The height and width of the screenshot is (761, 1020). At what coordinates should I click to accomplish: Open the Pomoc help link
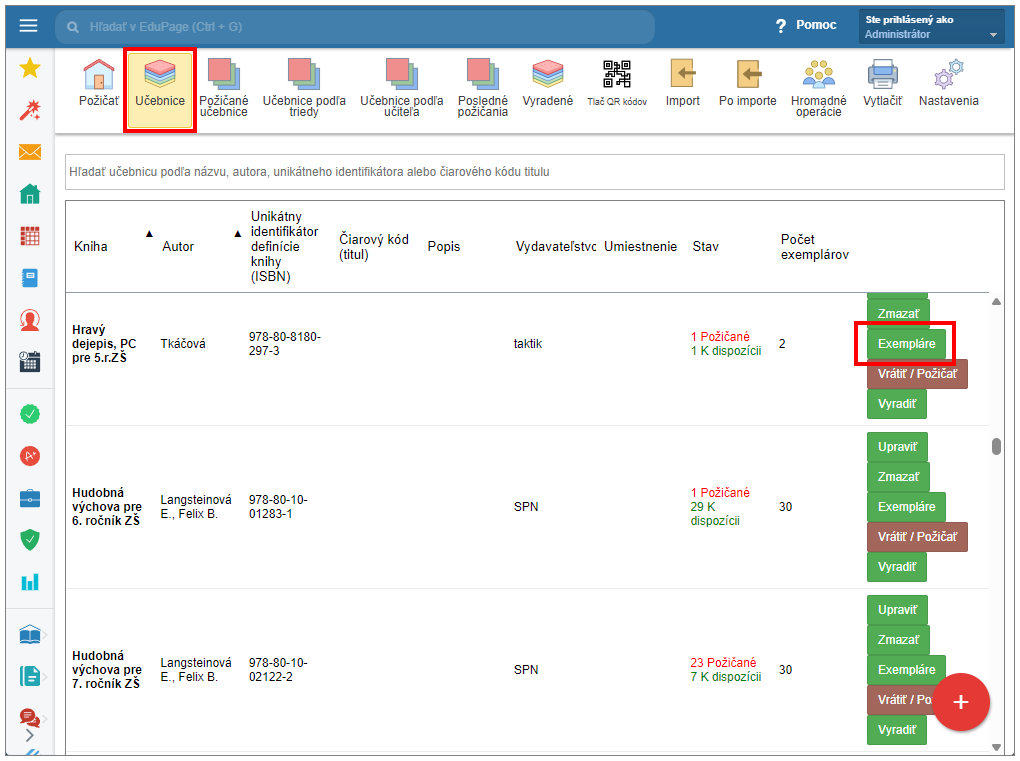806,25
